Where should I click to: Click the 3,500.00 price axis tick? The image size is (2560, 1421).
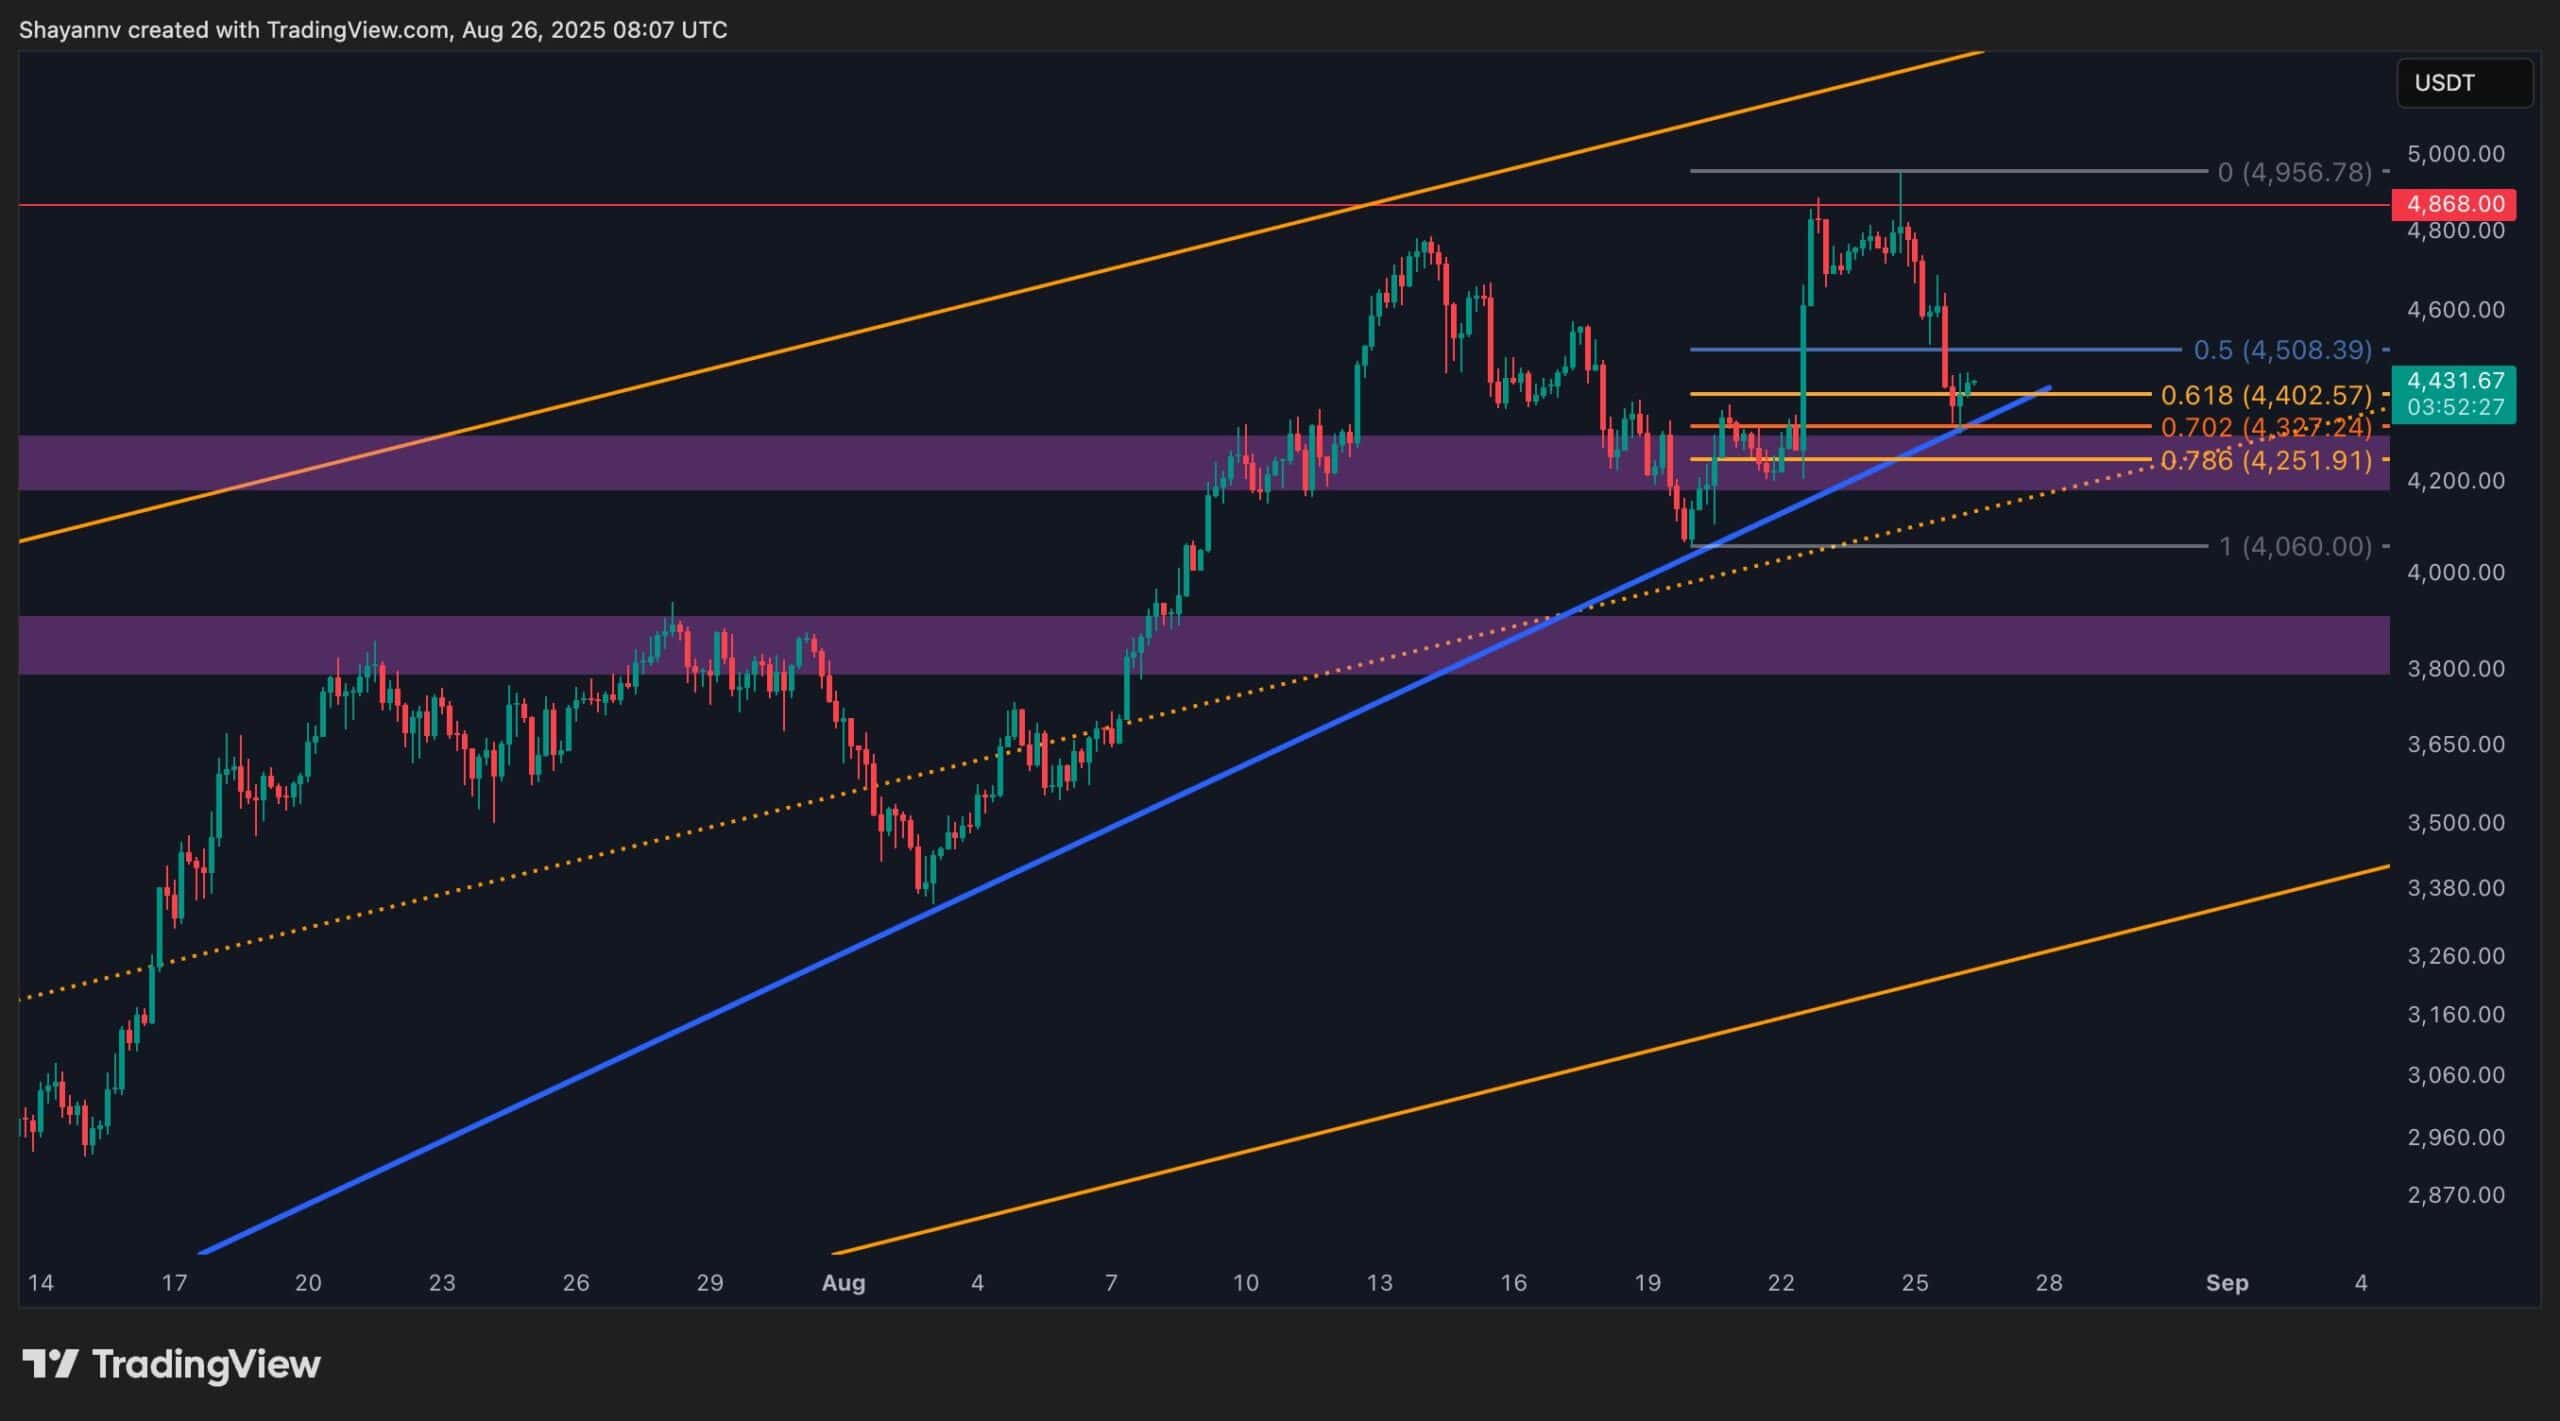(x=2455, y=823)
